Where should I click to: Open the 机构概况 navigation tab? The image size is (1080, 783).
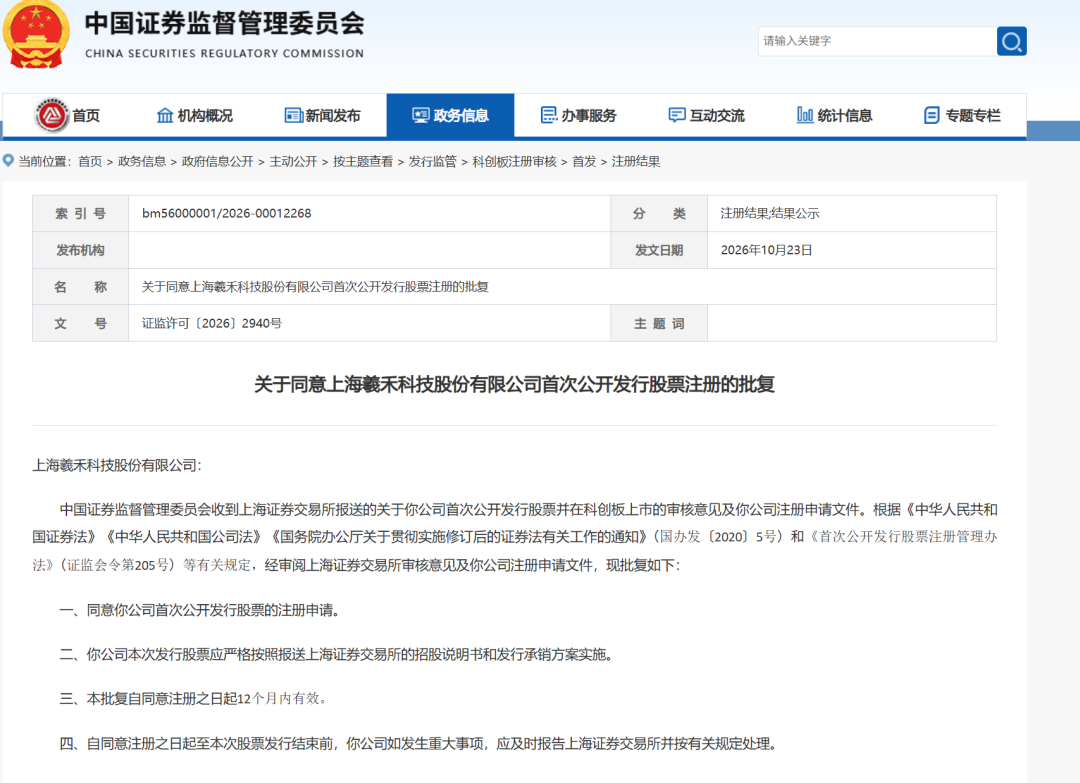click(x=195, y=115)
